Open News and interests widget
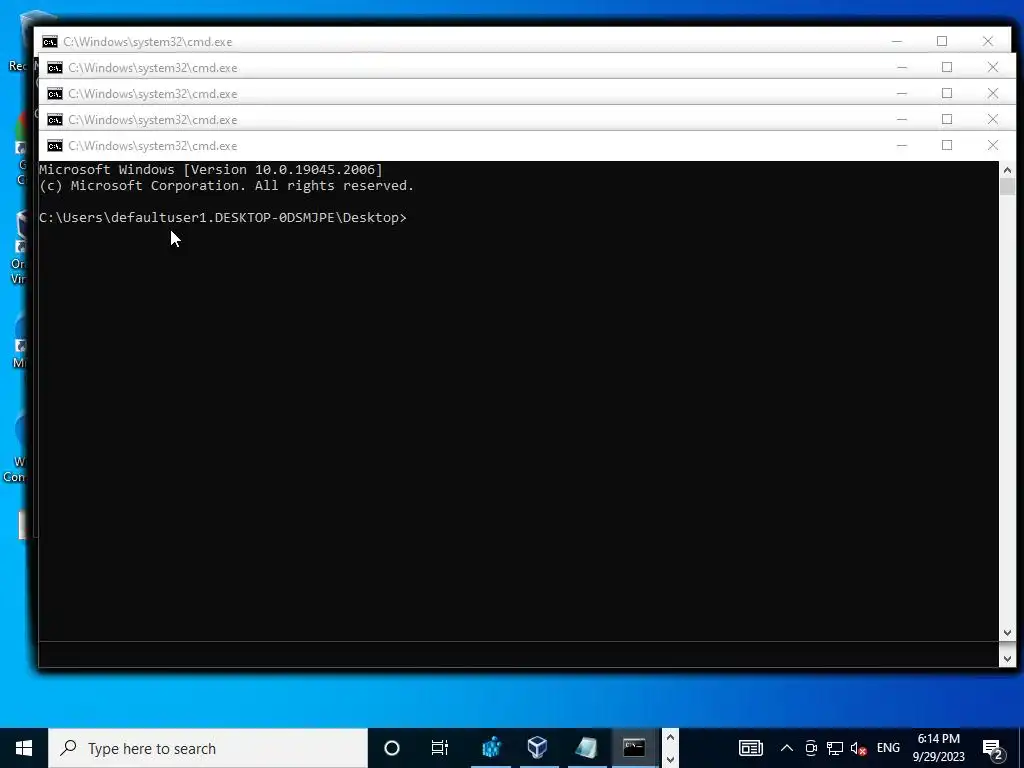The image size is (1024, 768). [x=750, y=748]
